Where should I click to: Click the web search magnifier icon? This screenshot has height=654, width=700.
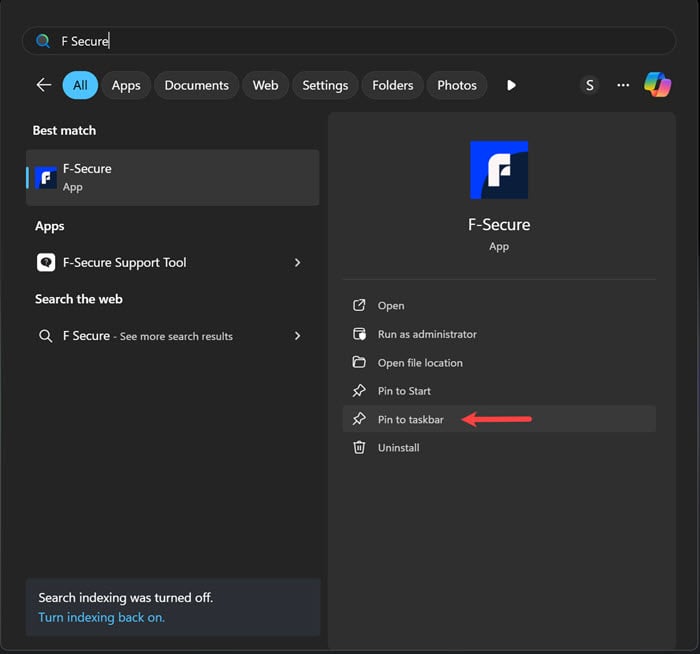(46, 336)
